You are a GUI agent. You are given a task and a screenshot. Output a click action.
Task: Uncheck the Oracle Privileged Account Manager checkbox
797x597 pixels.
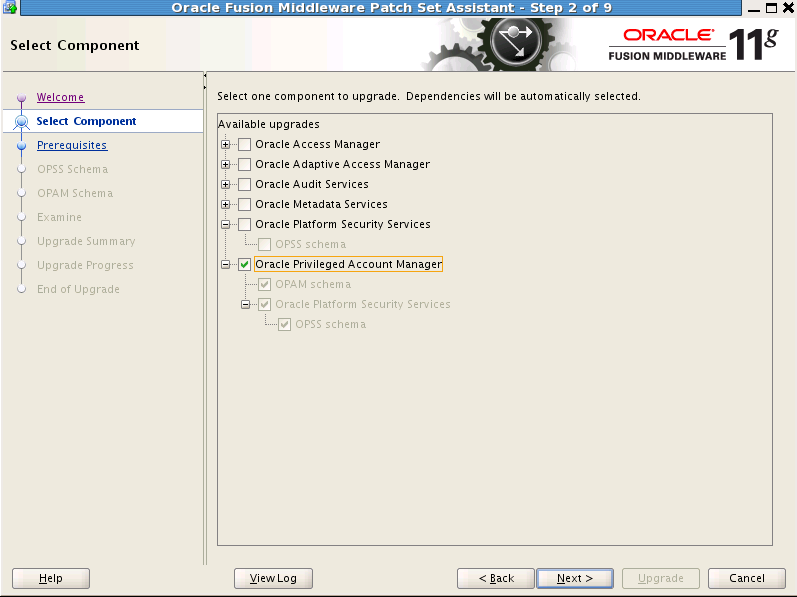point(244,264)
